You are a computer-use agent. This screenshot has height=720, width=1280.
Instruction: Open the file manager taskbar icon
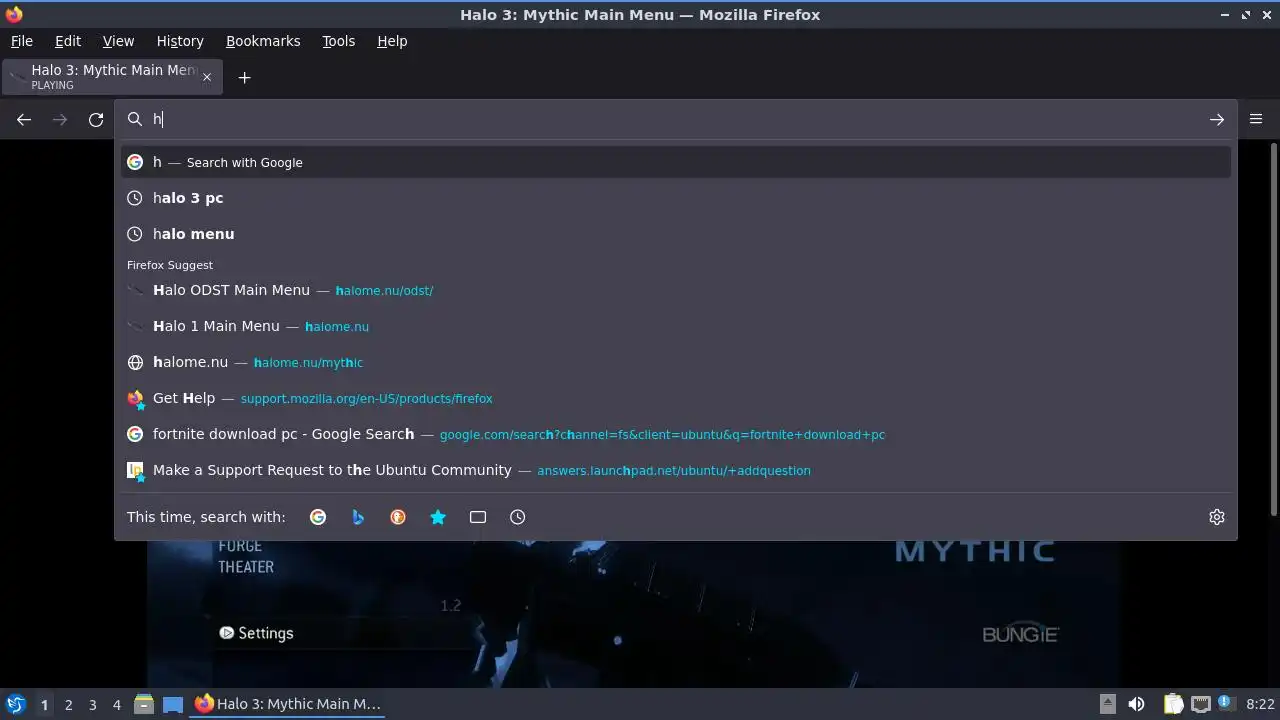click(143, 704)
